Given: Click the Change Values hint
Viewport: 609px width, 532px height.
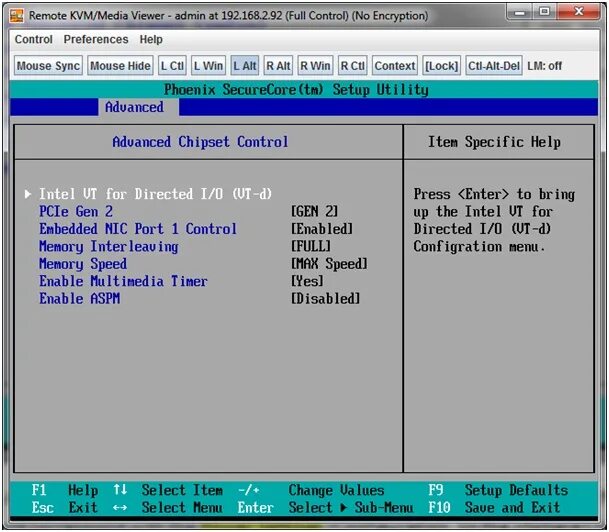Looking at the screenshot, I should [x=311, y=490].
